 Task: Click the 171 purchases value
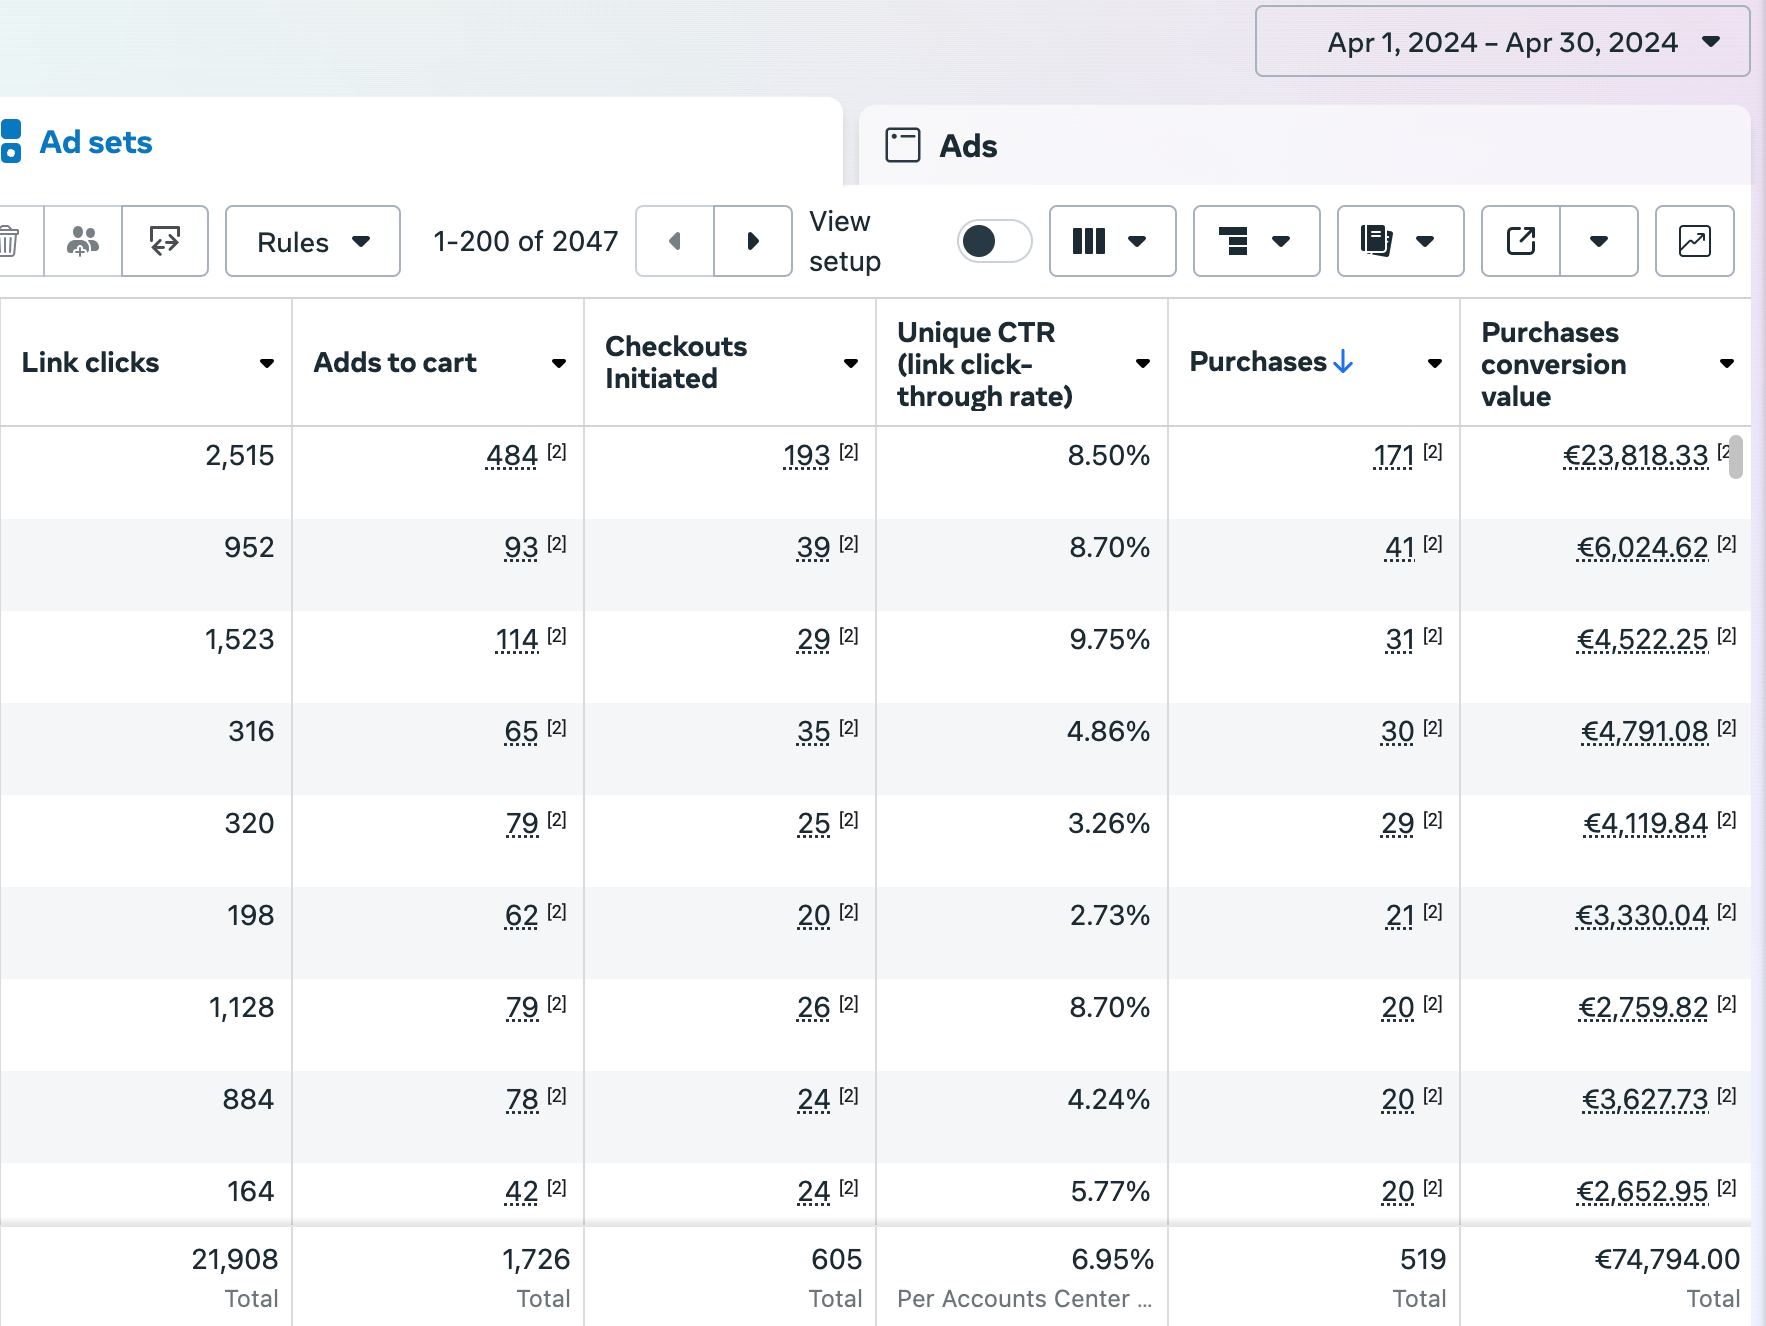coord(1394,456)
